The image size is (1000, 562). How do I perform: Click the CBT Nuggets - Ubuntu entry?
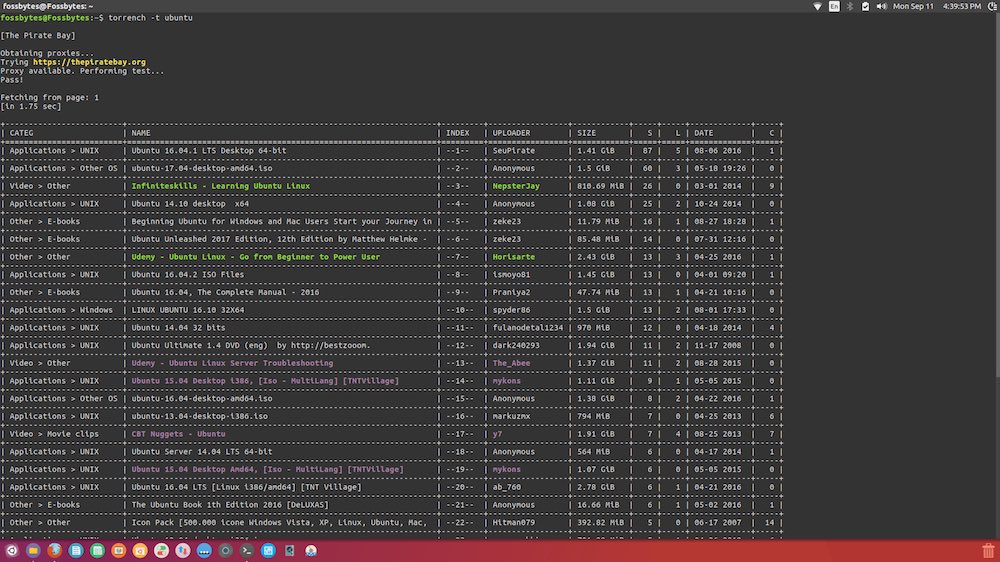[178, 434]
